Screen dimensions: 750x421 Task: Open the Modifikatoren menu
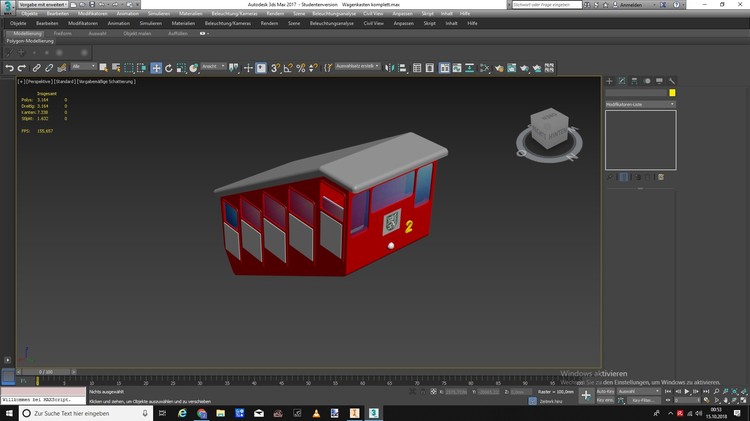tap(83, 23)
